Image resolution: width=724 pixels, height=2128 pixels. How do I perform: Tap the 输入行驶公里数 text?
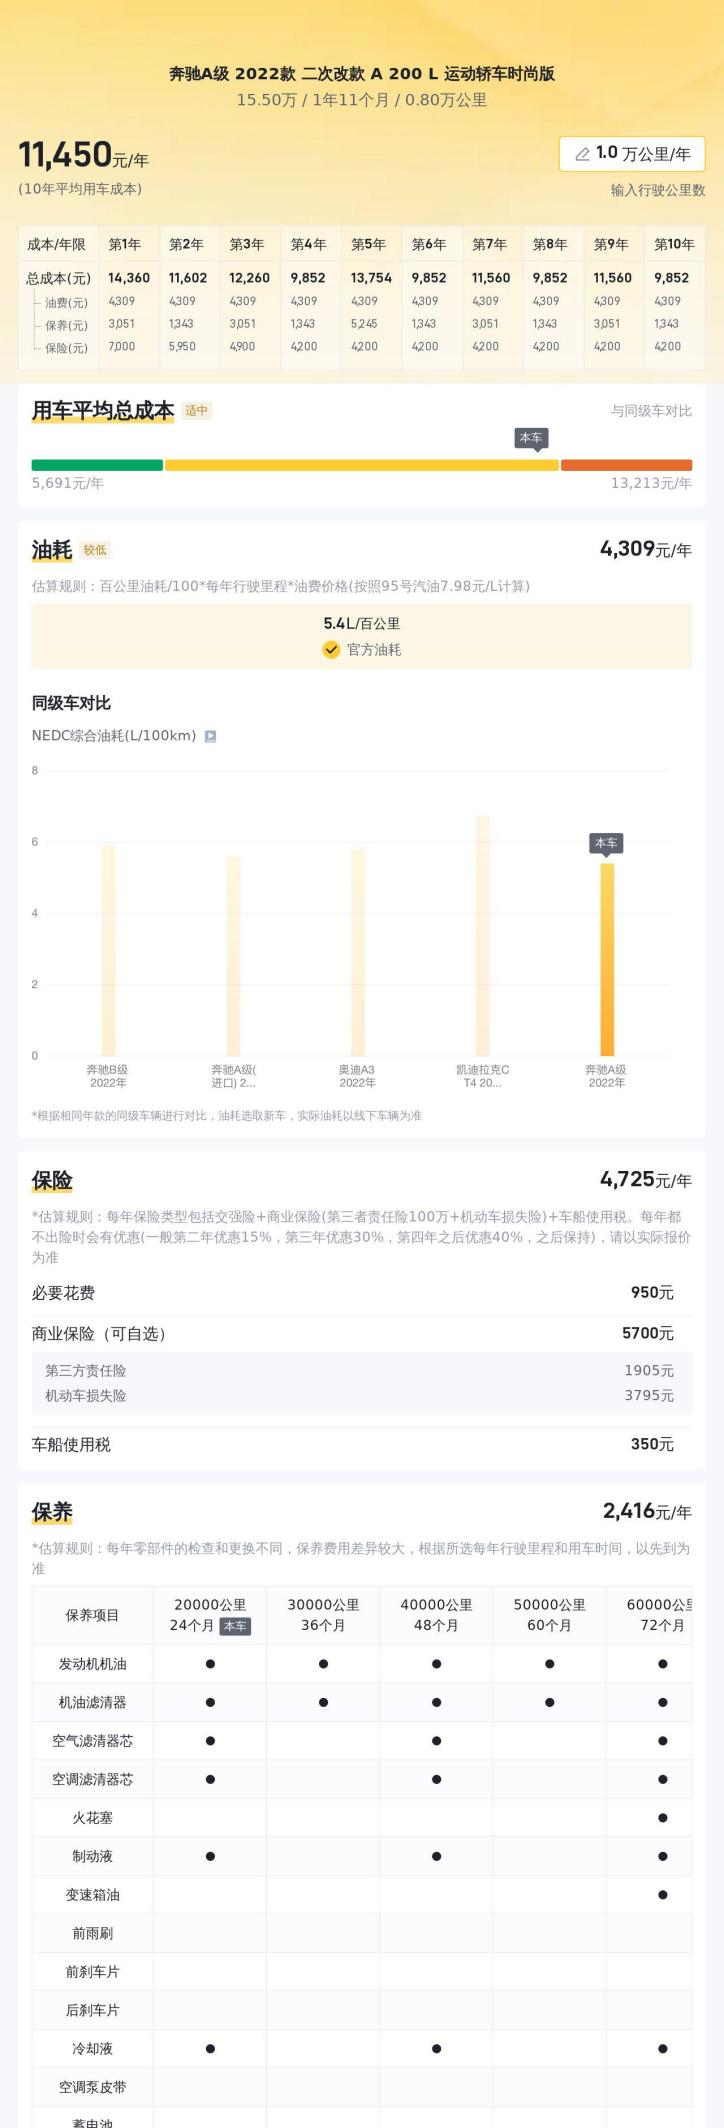[x=658, y=190]
